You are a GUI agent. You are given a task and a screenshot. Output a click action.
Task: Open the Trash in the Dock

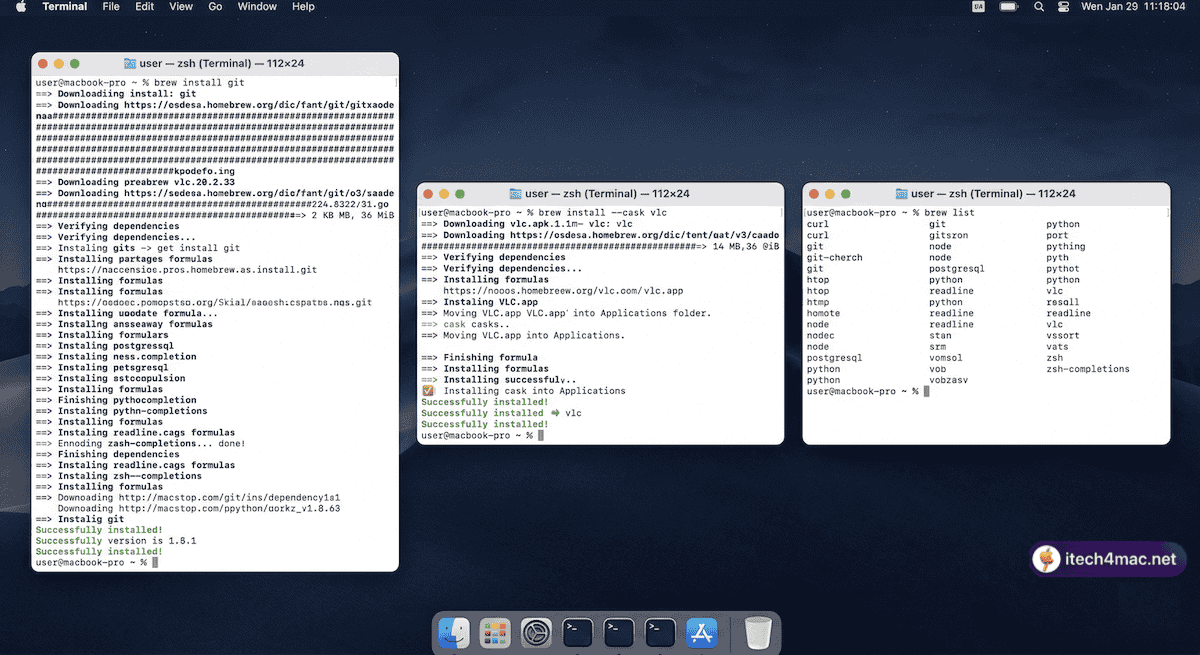759,632
